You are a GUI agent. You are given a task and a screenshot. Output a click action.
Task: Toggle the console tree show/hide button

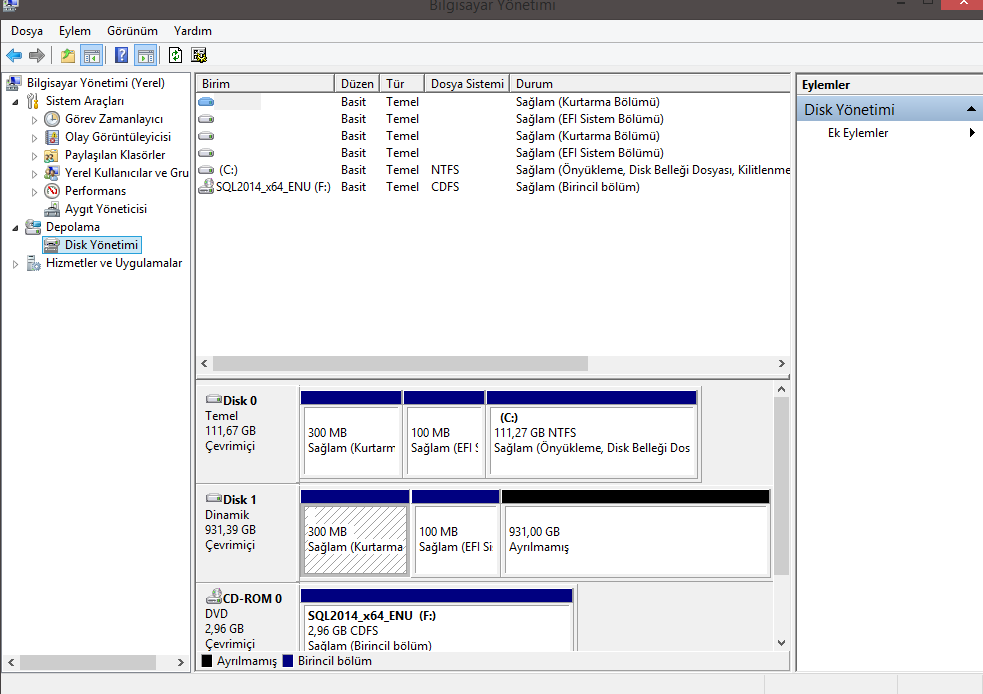tap(92, 55)
